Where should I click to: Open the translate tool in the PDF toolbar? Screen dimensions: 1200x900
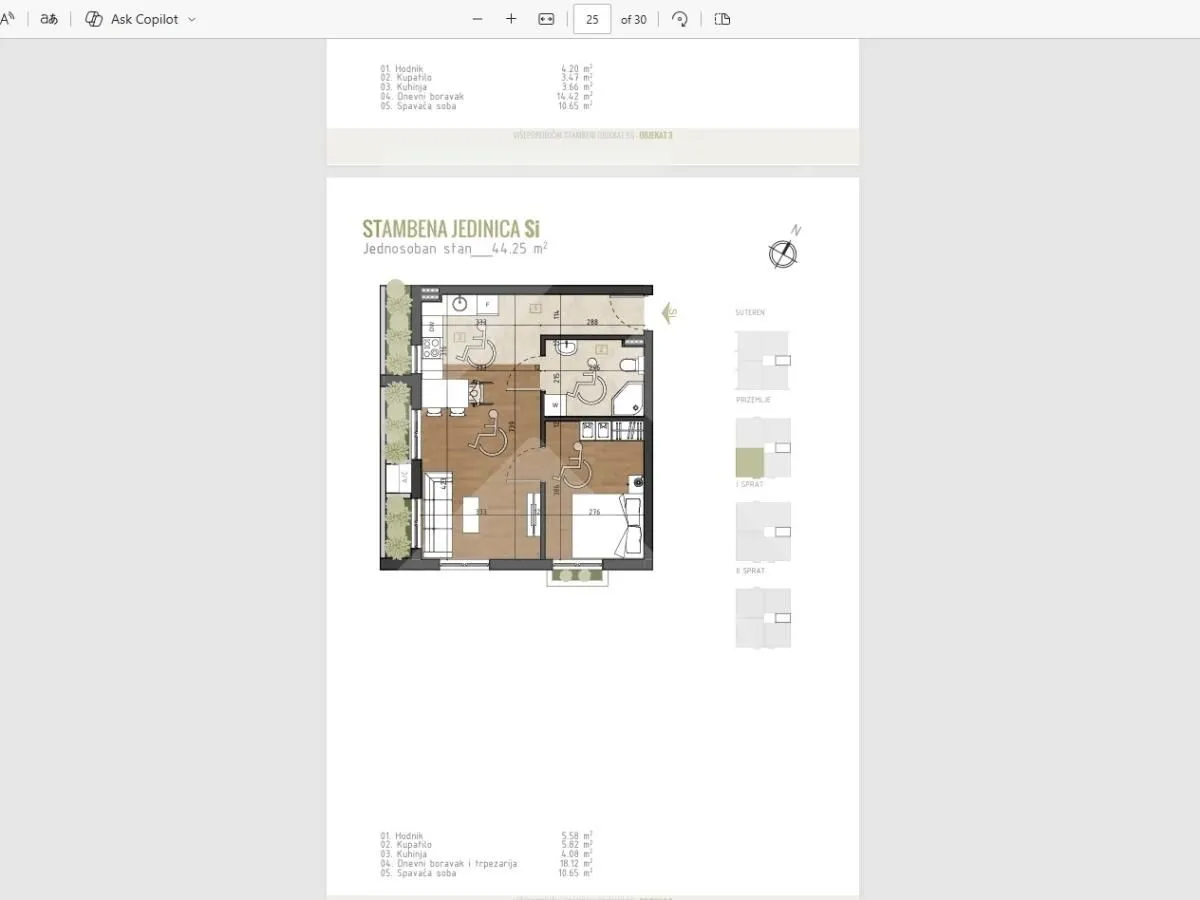tap(49, 19)
